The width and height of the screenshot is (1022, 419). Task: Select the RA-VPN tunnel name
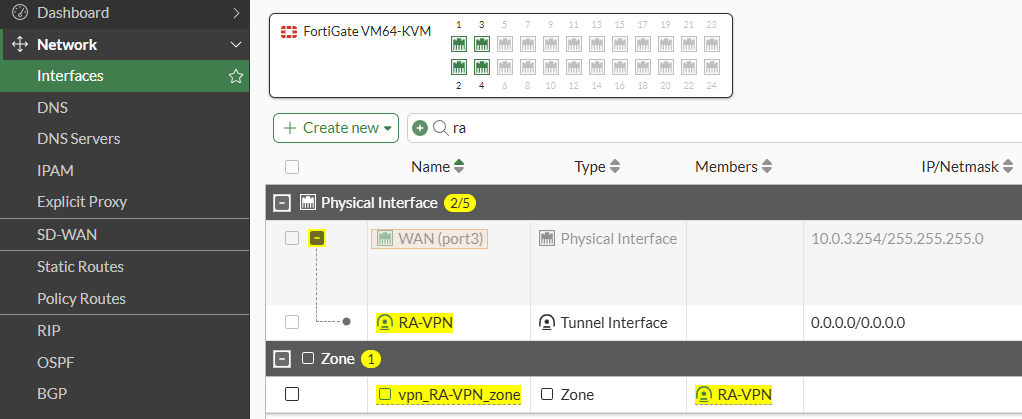pos(415,323)
